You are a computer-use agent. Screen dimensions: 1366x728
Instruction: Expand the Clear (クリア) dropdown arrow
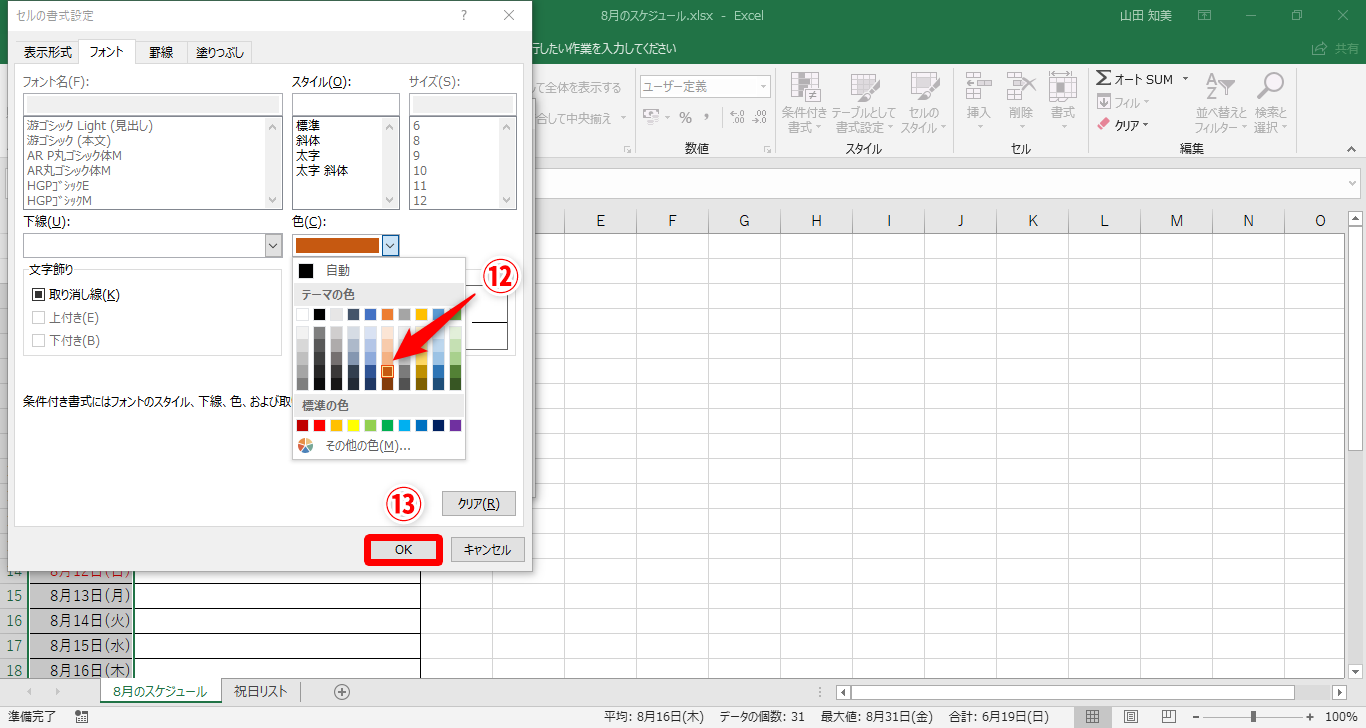pos(1146,125)
